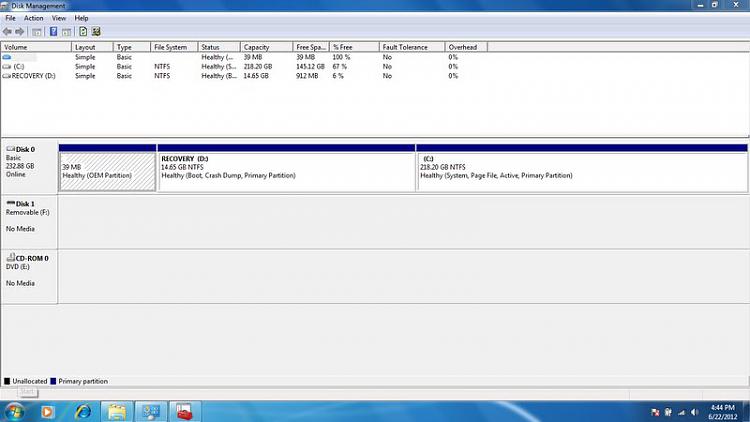Sort by the Overhead column header
Image resolution: width=750 pixels, height=422 pixels.
(466, 47)
